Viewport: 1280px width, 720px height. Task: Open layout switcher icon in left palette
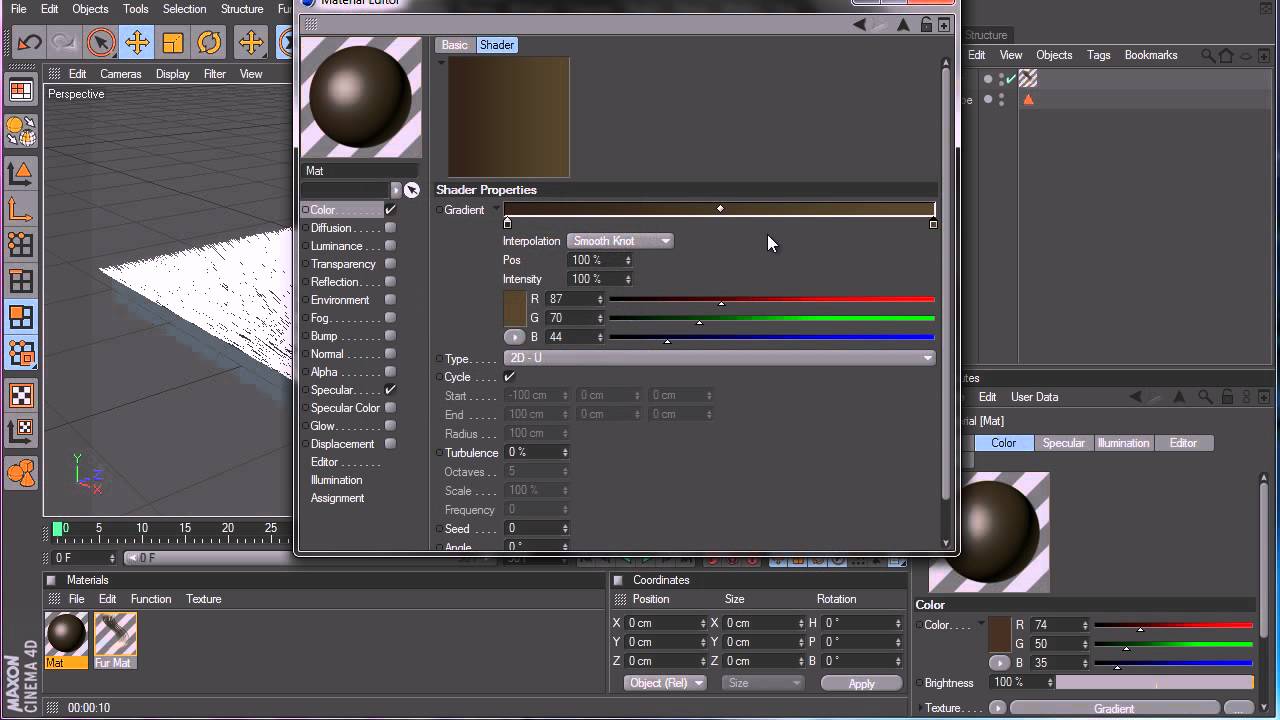[x=21, y=91]
